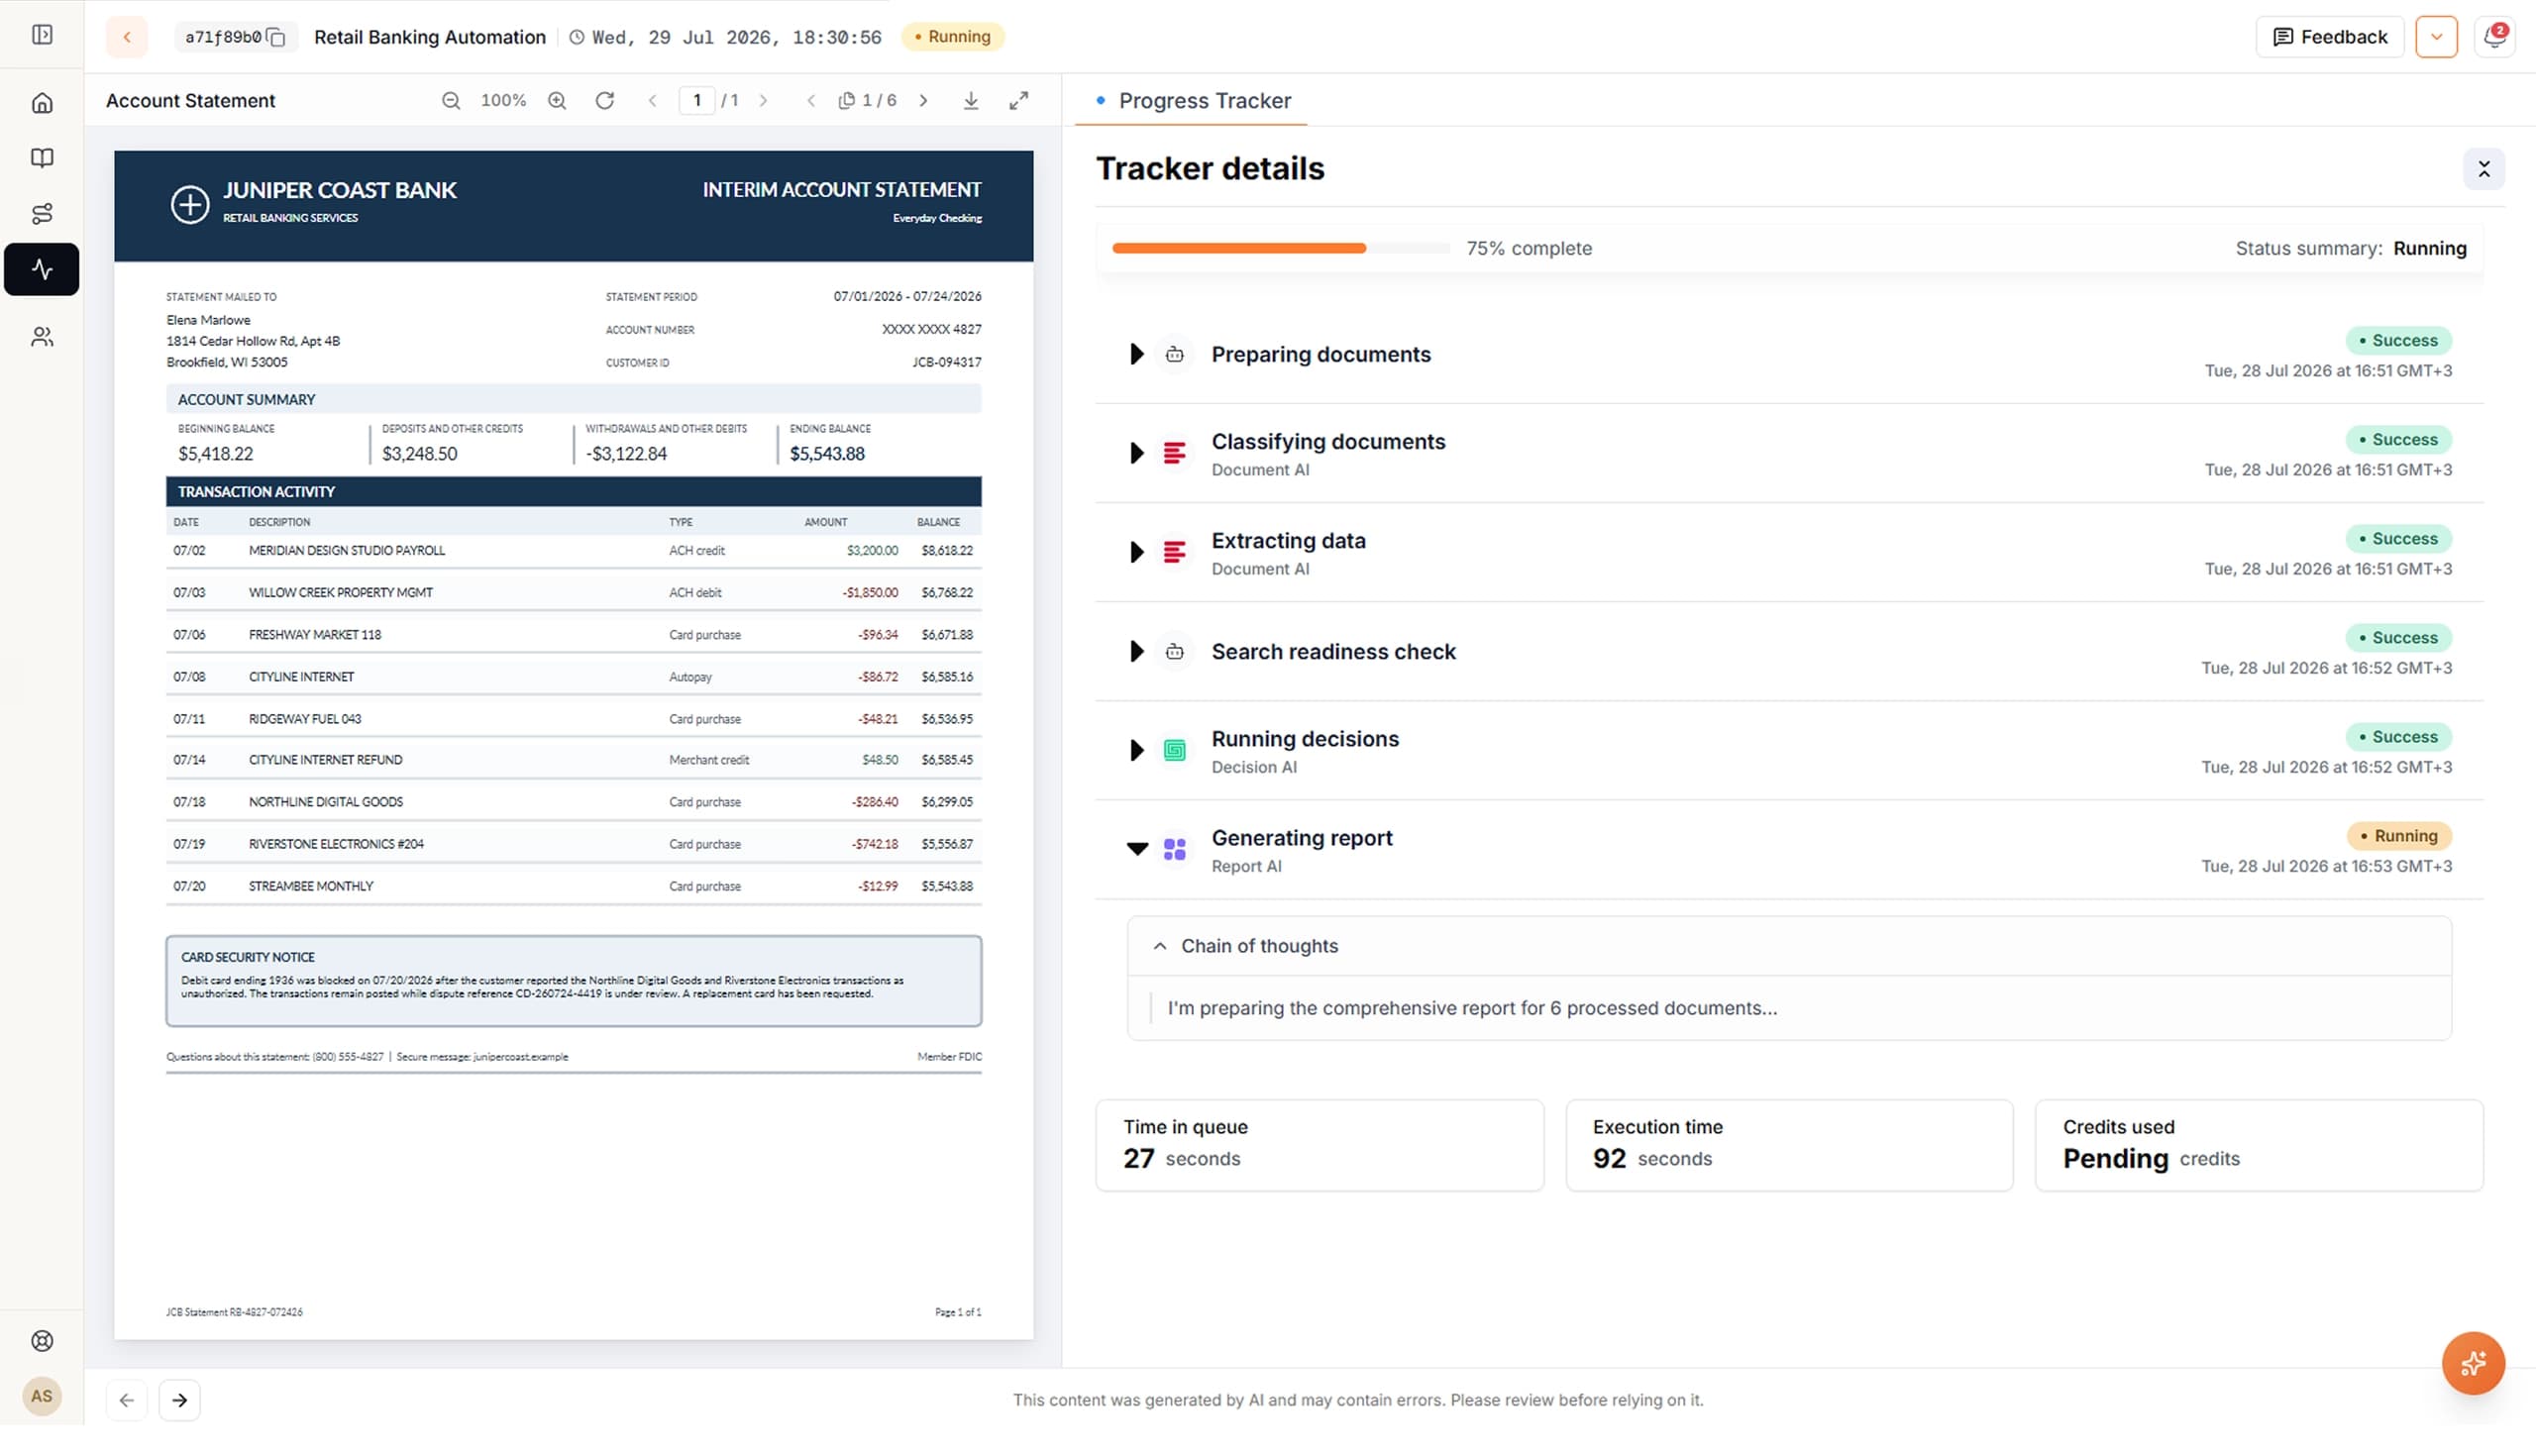Expand the Running decisions step
Viewport: 2536px width, 1456px height.
coord(1136,750)
